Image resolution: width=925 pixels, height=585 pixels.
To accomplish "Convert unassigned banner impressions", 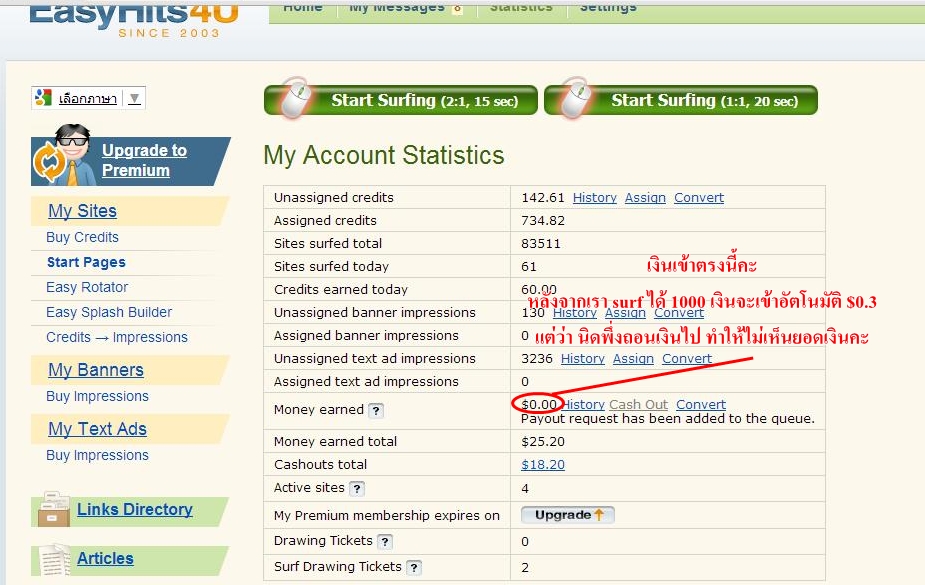I will tap(679, 313).
